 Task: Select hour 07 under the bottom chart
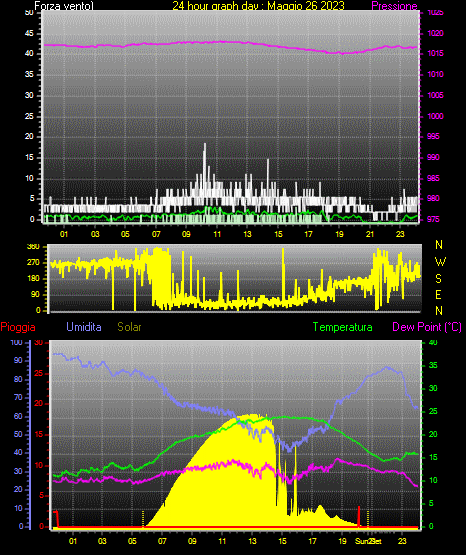[162, 541]
